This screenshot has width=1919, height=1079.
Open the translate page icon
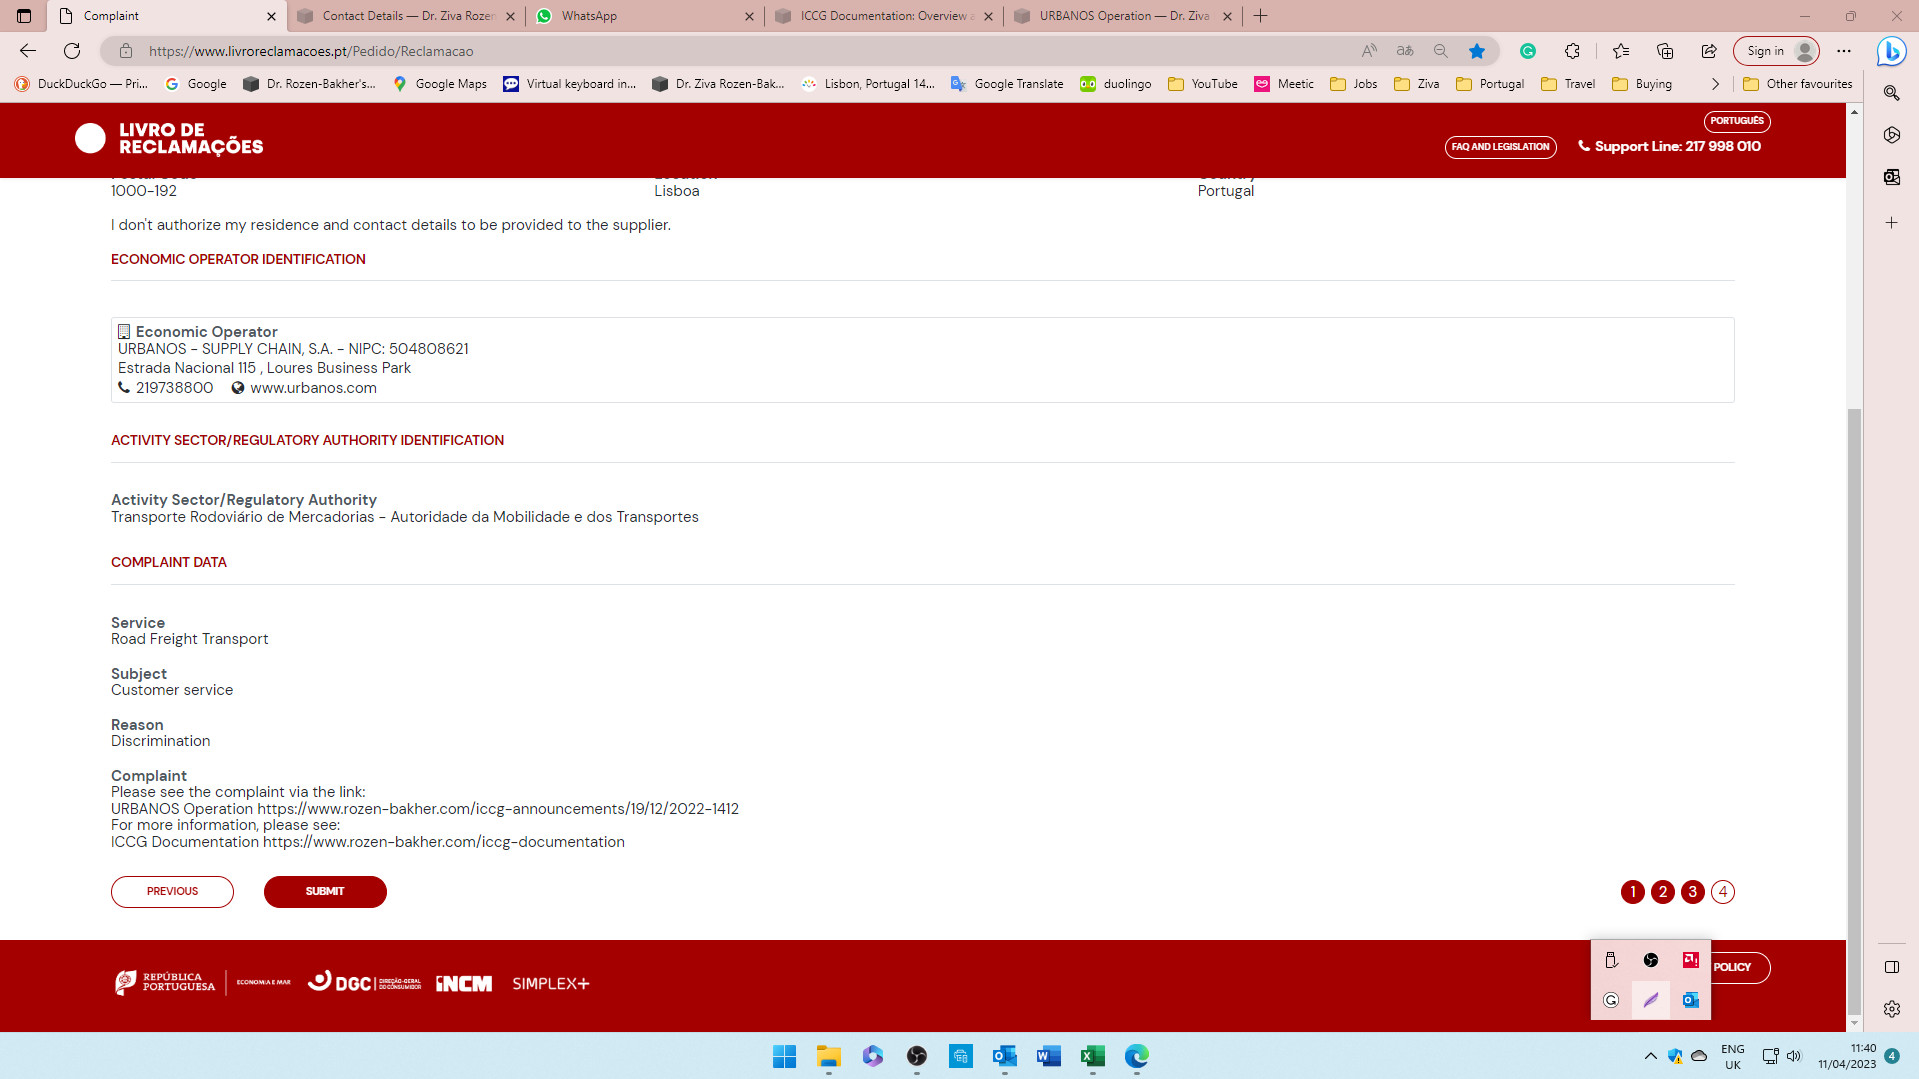1404,51
